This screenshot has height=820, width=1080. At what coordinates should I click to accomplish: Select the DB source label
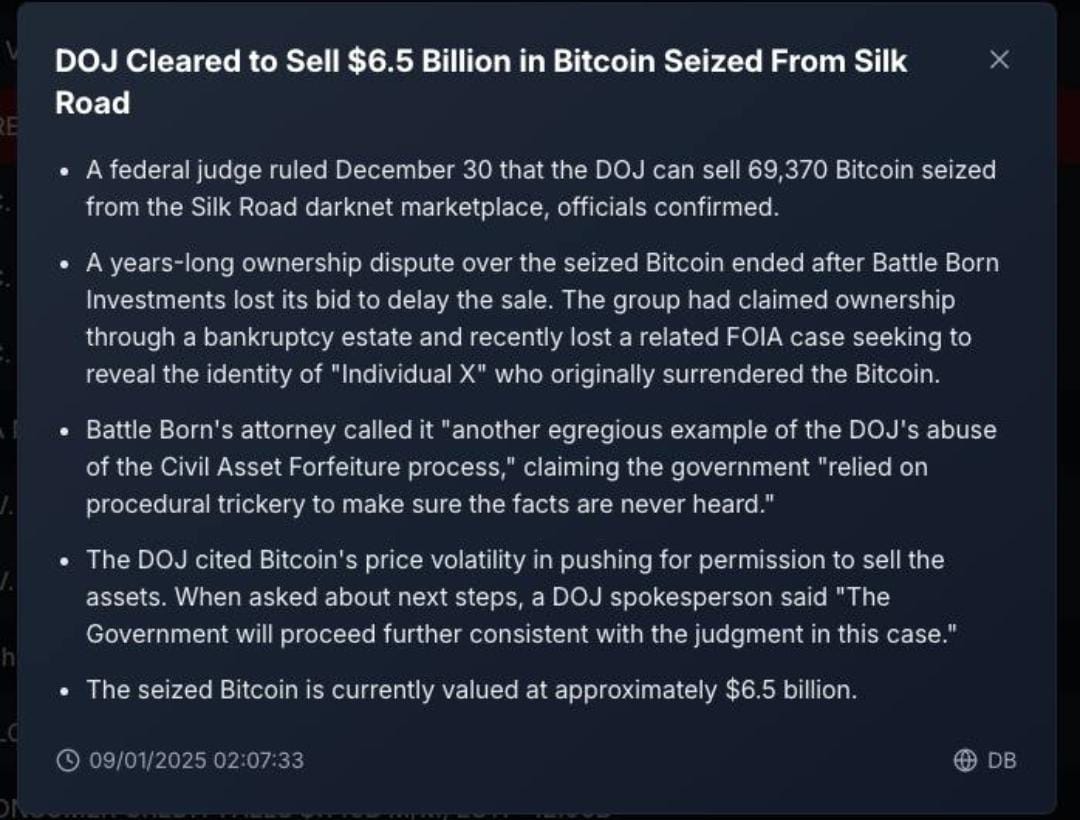tap(1001, 760)
